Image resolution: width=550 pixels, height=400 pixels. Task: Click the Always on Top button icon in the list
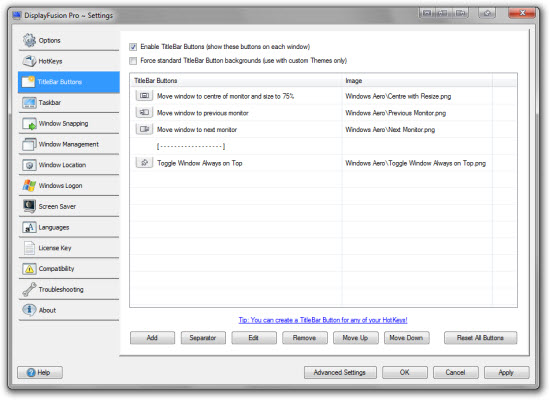click(x=144, y=163)
